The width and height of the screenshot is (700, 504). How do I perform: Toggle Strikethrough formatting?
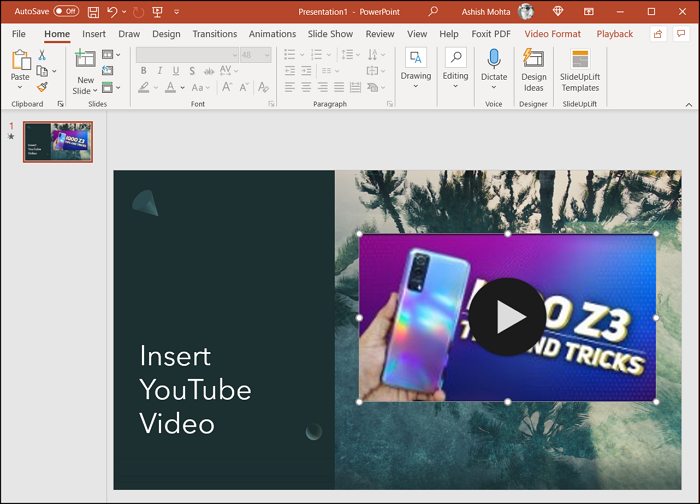point(208,71)
